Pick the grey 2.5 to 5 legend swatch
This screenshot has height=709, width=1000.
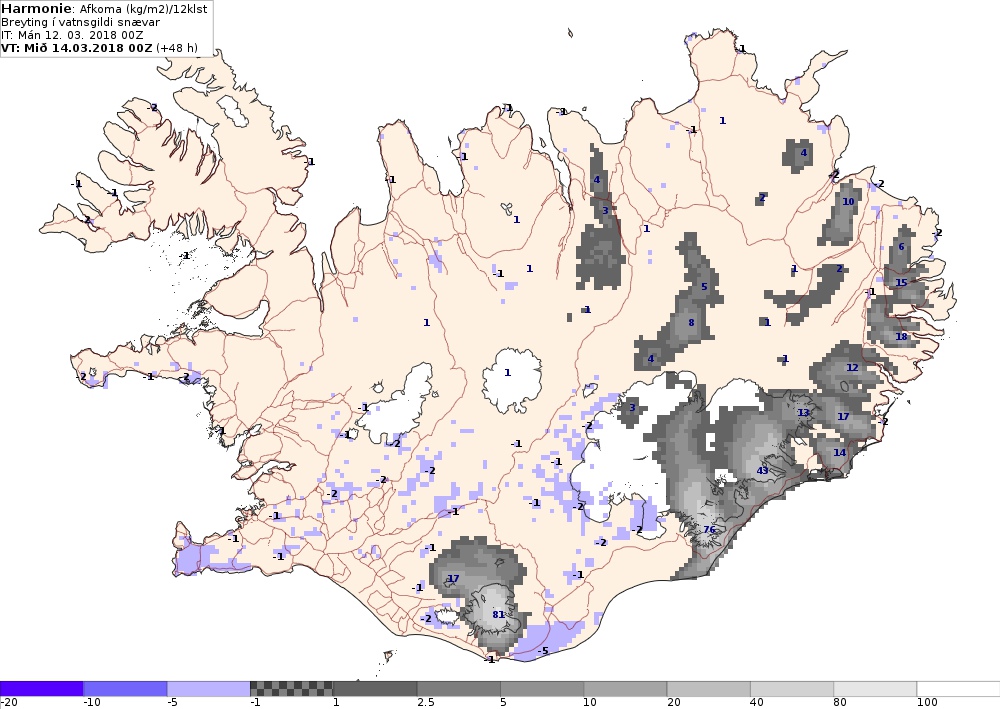coord(459,689)
